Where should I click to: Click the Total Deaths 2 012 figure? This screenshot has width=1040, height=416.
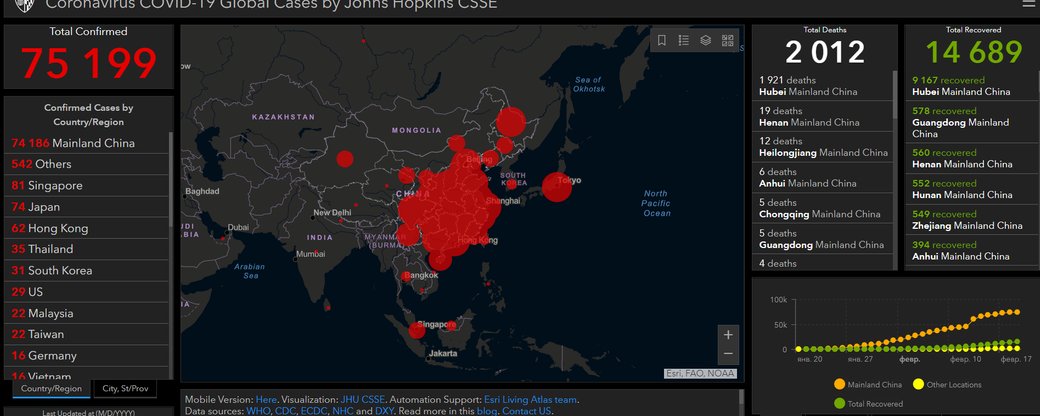[825, 52]
